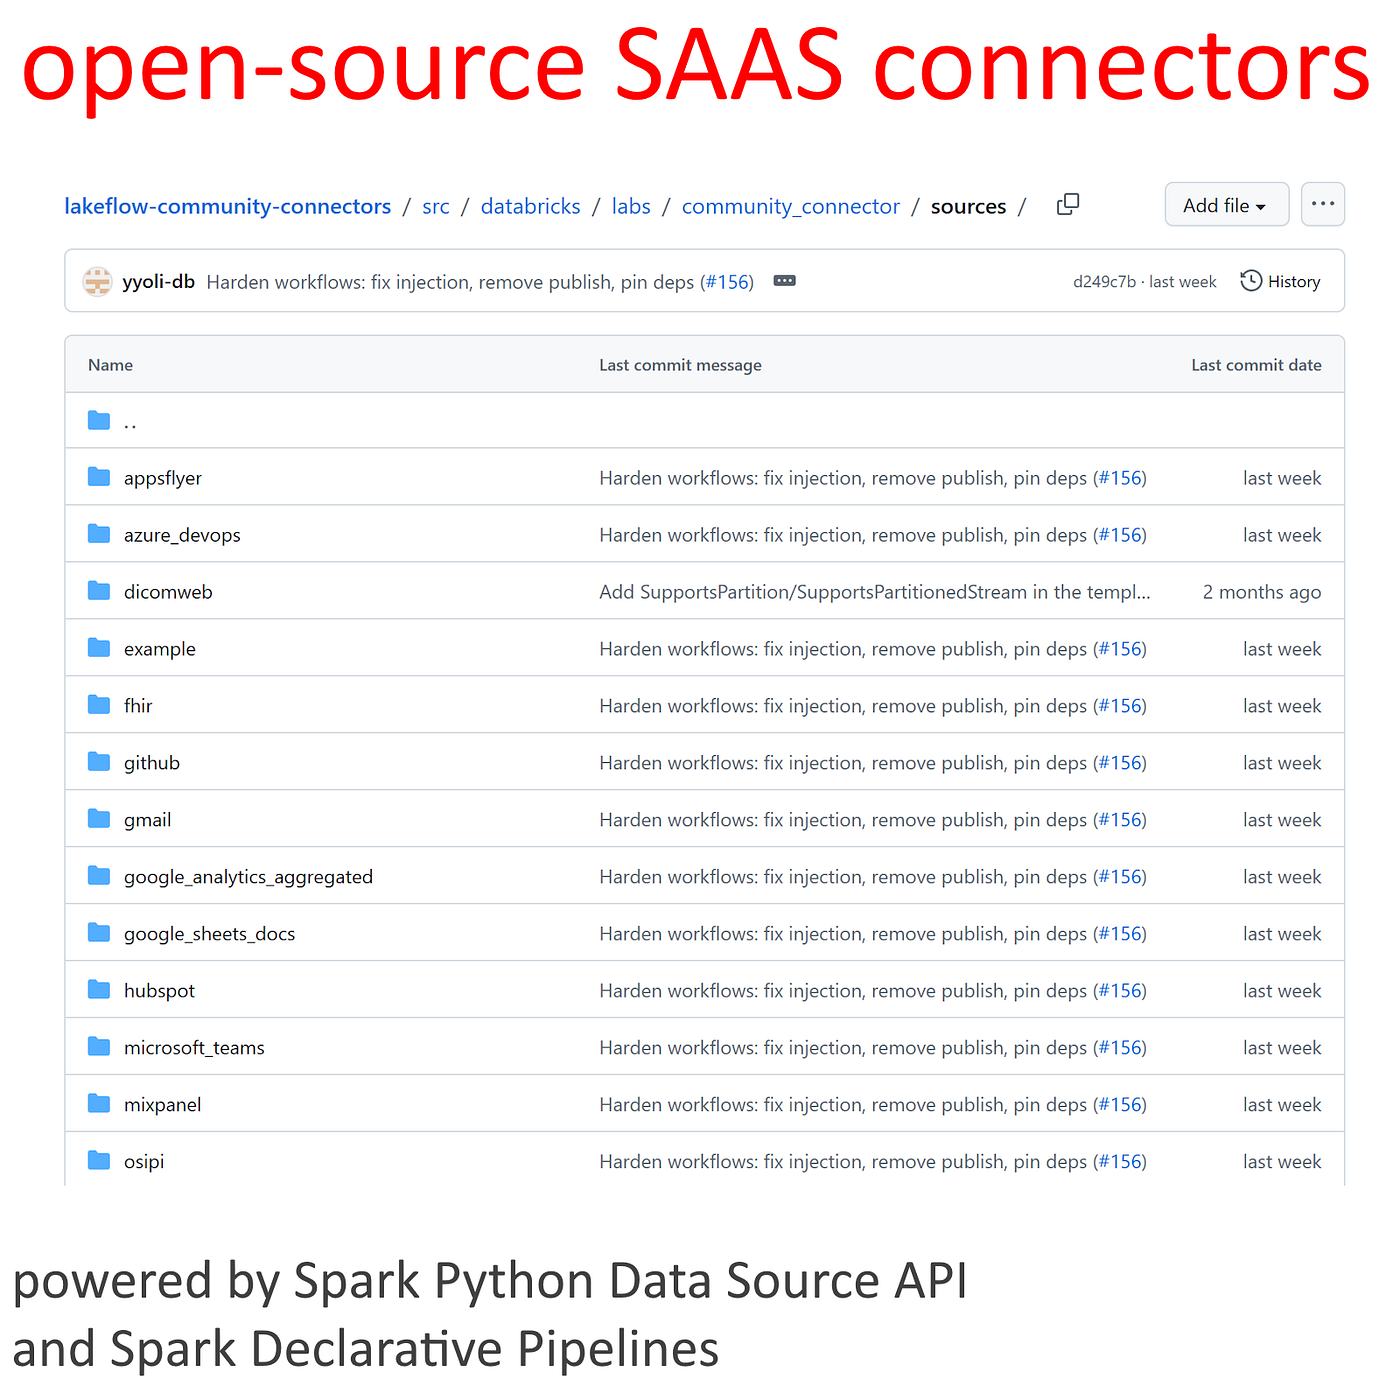Click the fhir folder icon

coord(99,705)
